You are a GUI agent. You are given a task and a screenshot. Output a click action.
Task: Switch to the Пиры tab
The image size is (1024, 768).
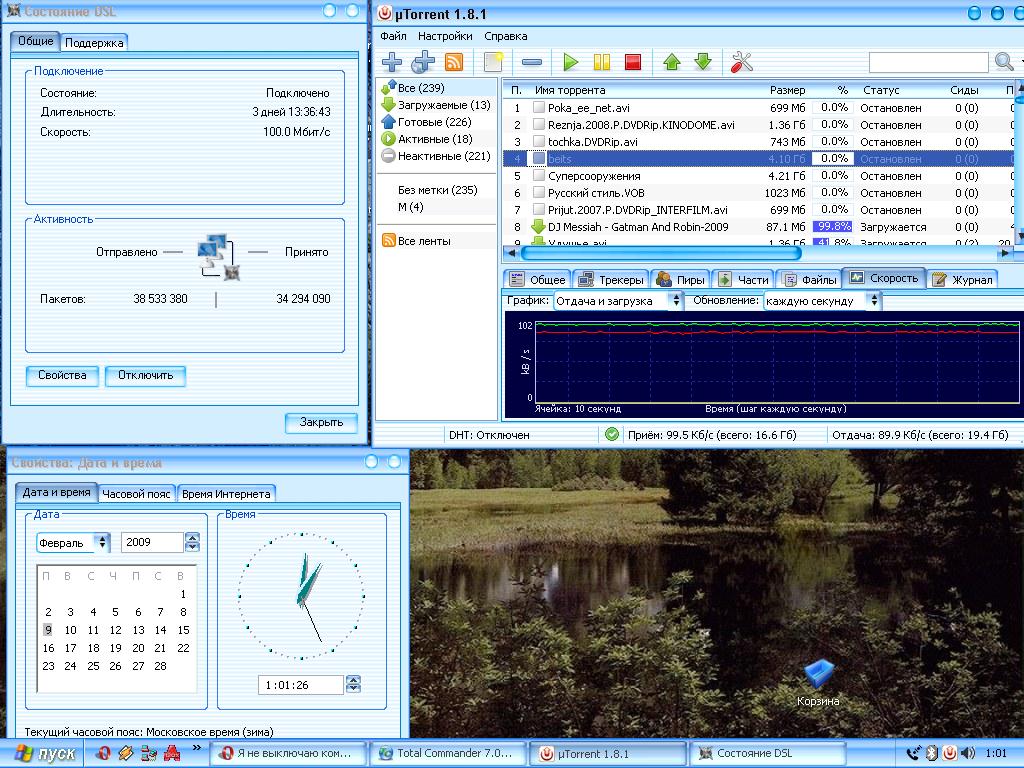pos(680,280)
